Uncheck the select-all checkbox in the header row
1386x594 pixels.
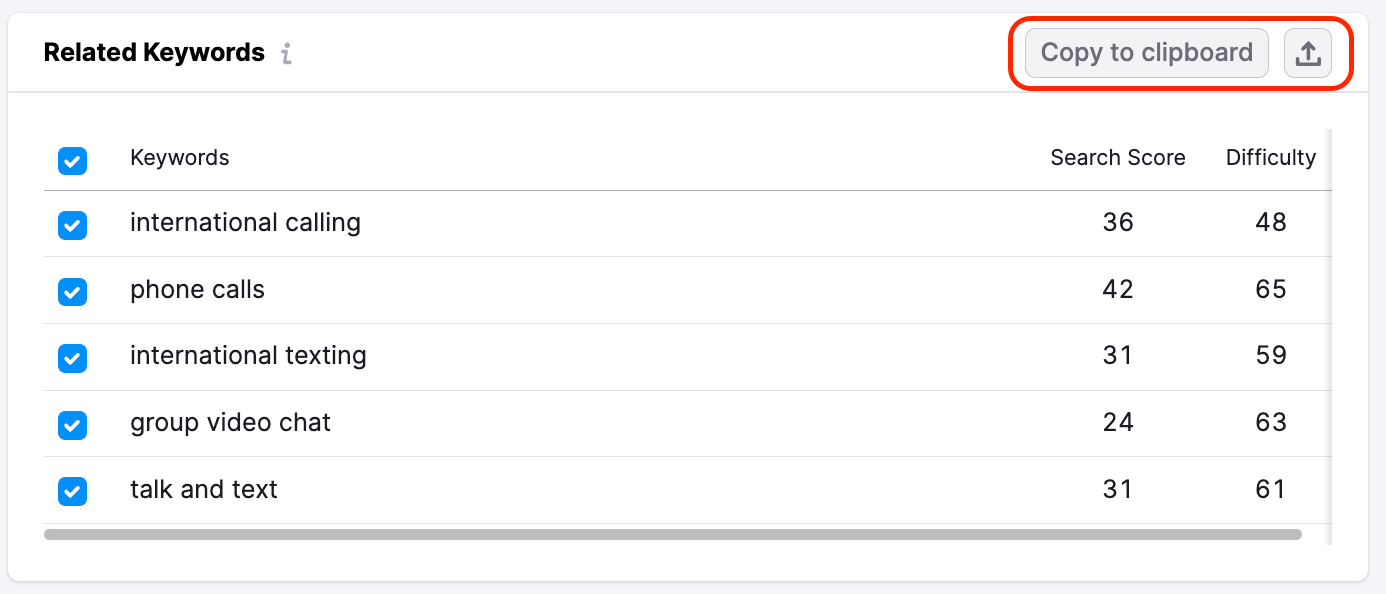[x=72, y=160]
